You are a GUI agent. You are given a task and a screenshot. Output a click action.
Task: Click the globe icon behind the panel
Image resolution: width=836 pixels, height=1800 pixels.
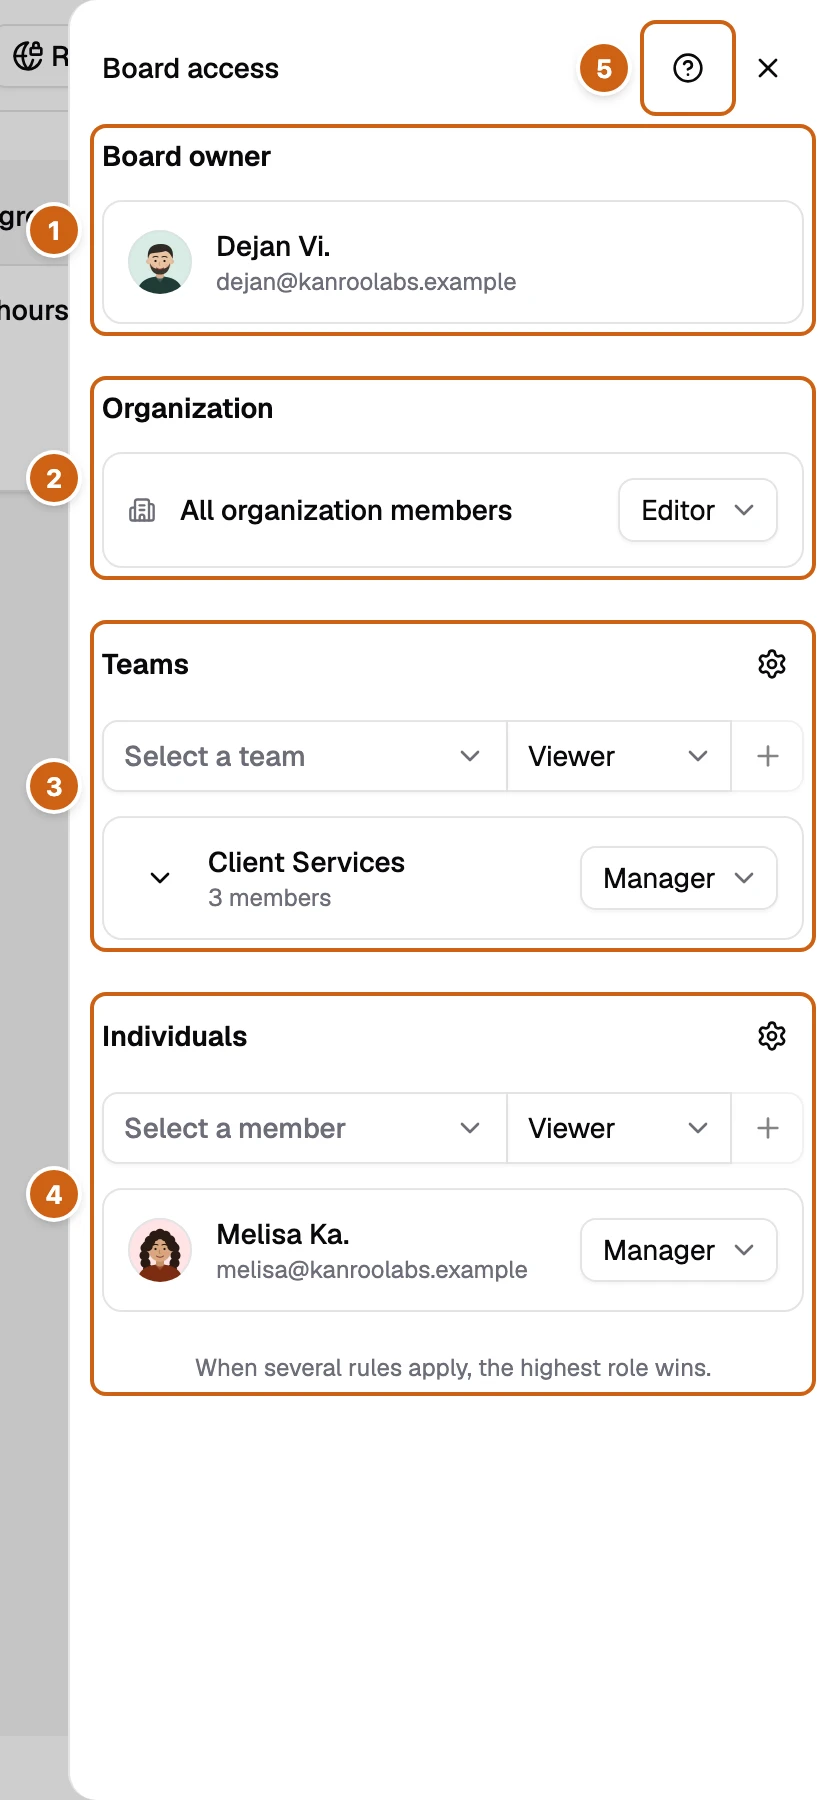click(28, 56)
